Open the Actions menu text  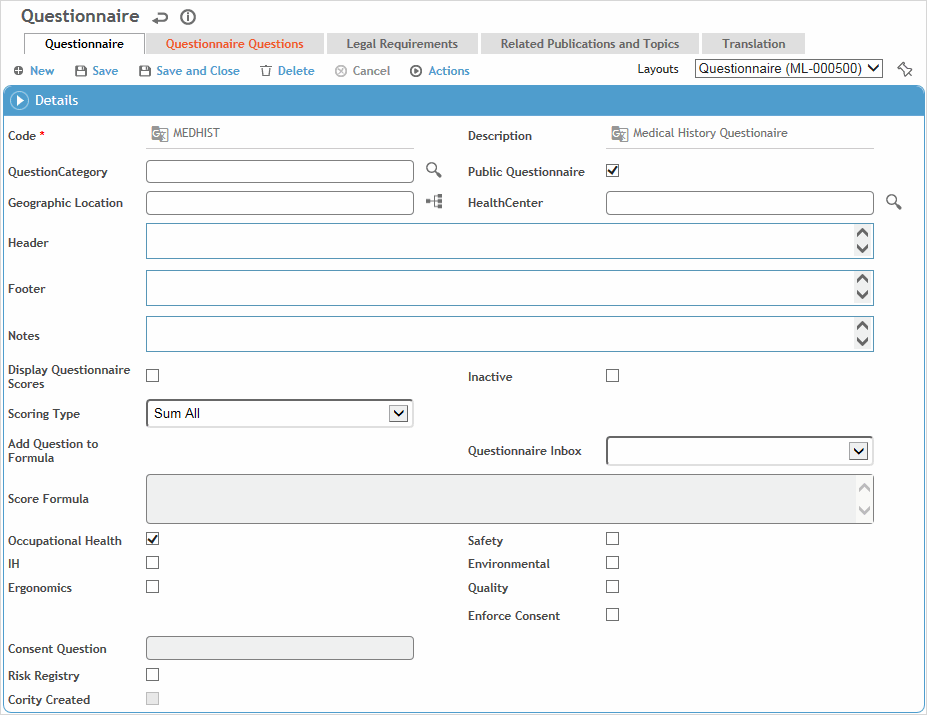pyautogui.click(x=449, y=71)
